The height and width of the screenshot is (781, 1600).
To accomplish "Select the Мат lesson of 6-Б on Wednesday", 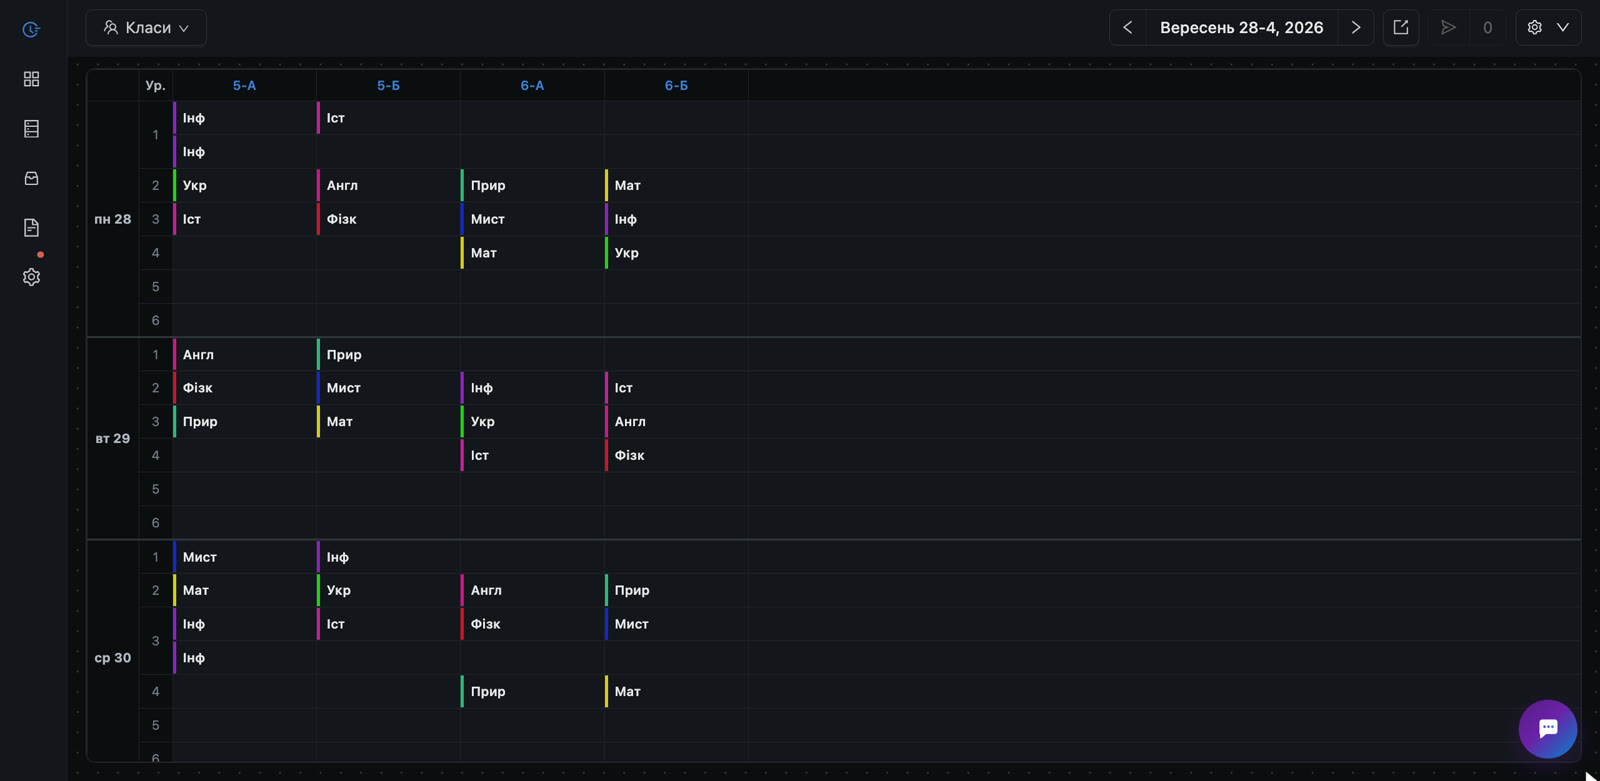I will (677, 692).
